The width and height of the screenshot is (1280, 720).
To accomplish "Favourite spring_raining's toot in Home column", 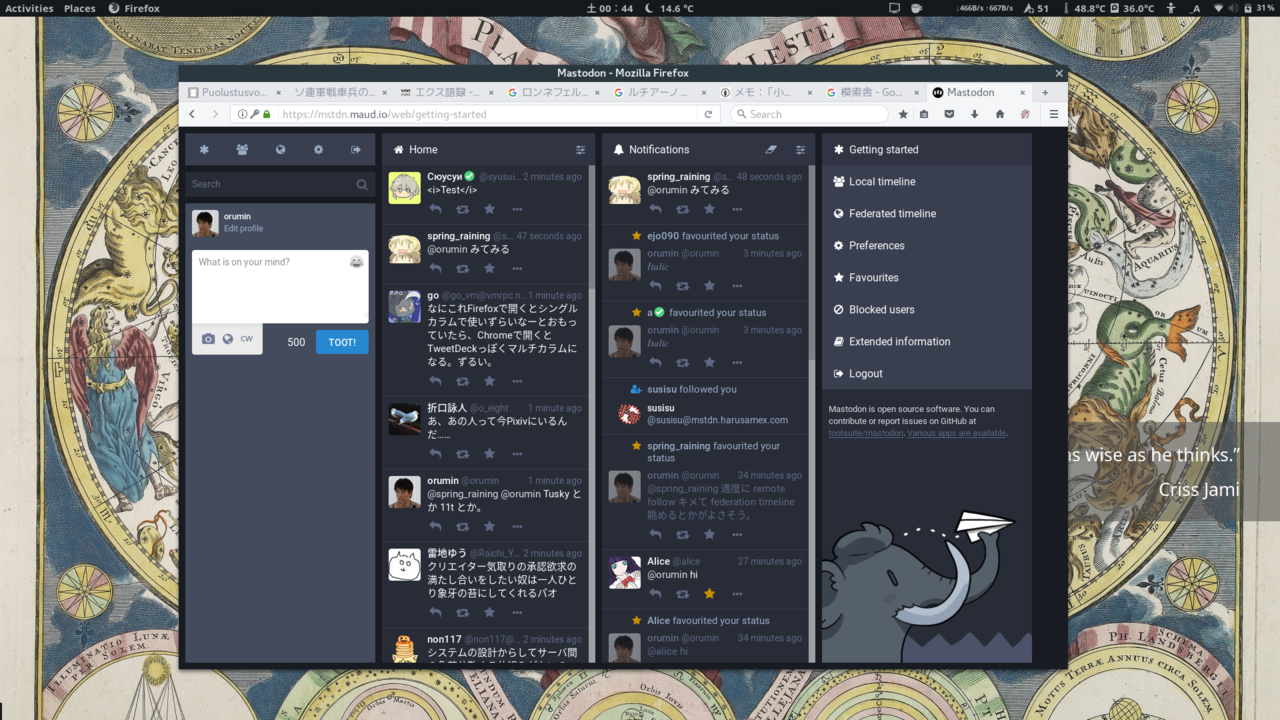I will click(x=489, y=269).
